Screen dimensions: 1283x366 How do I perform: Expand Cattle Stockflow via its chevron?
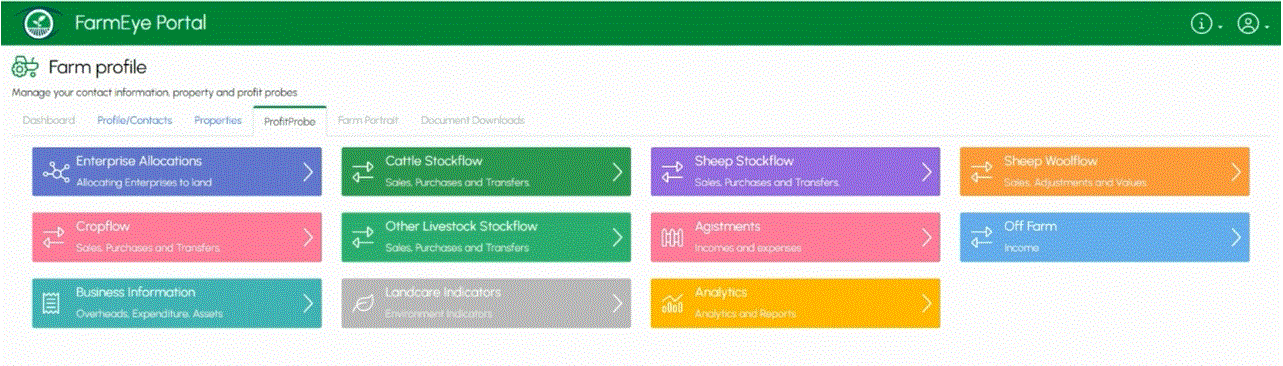coord(617,172)
